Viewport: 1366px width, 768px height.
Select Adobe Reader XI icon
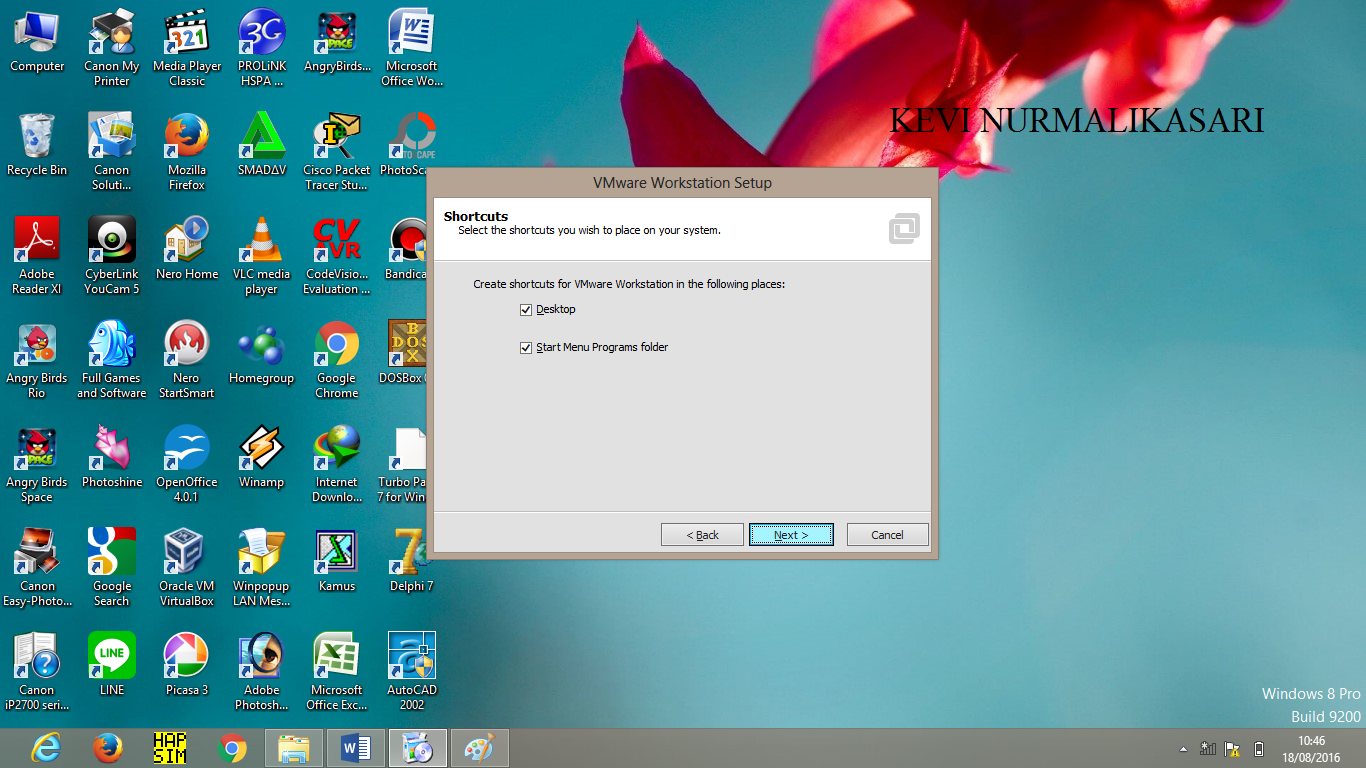coord(37,256)
